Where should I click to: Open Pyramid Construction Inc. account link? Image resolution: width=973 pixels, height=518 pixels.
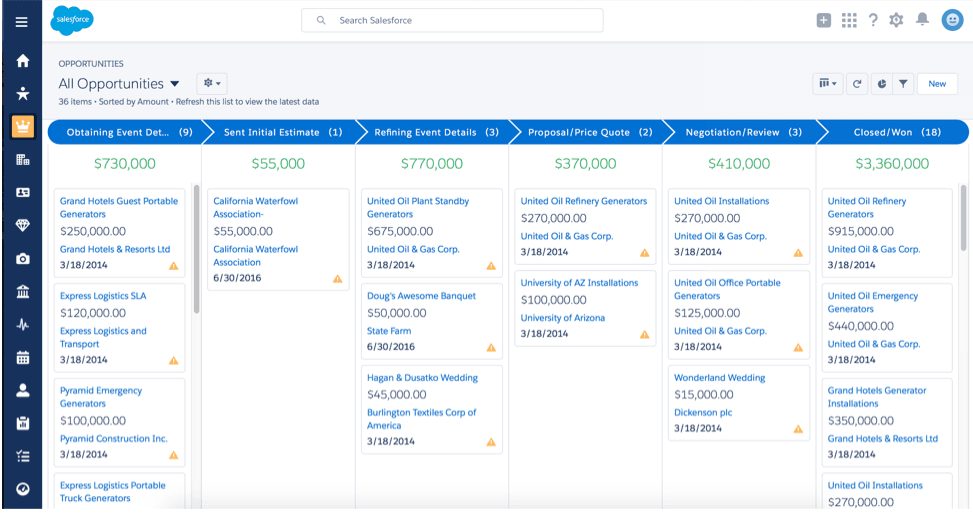coord(114,439)
